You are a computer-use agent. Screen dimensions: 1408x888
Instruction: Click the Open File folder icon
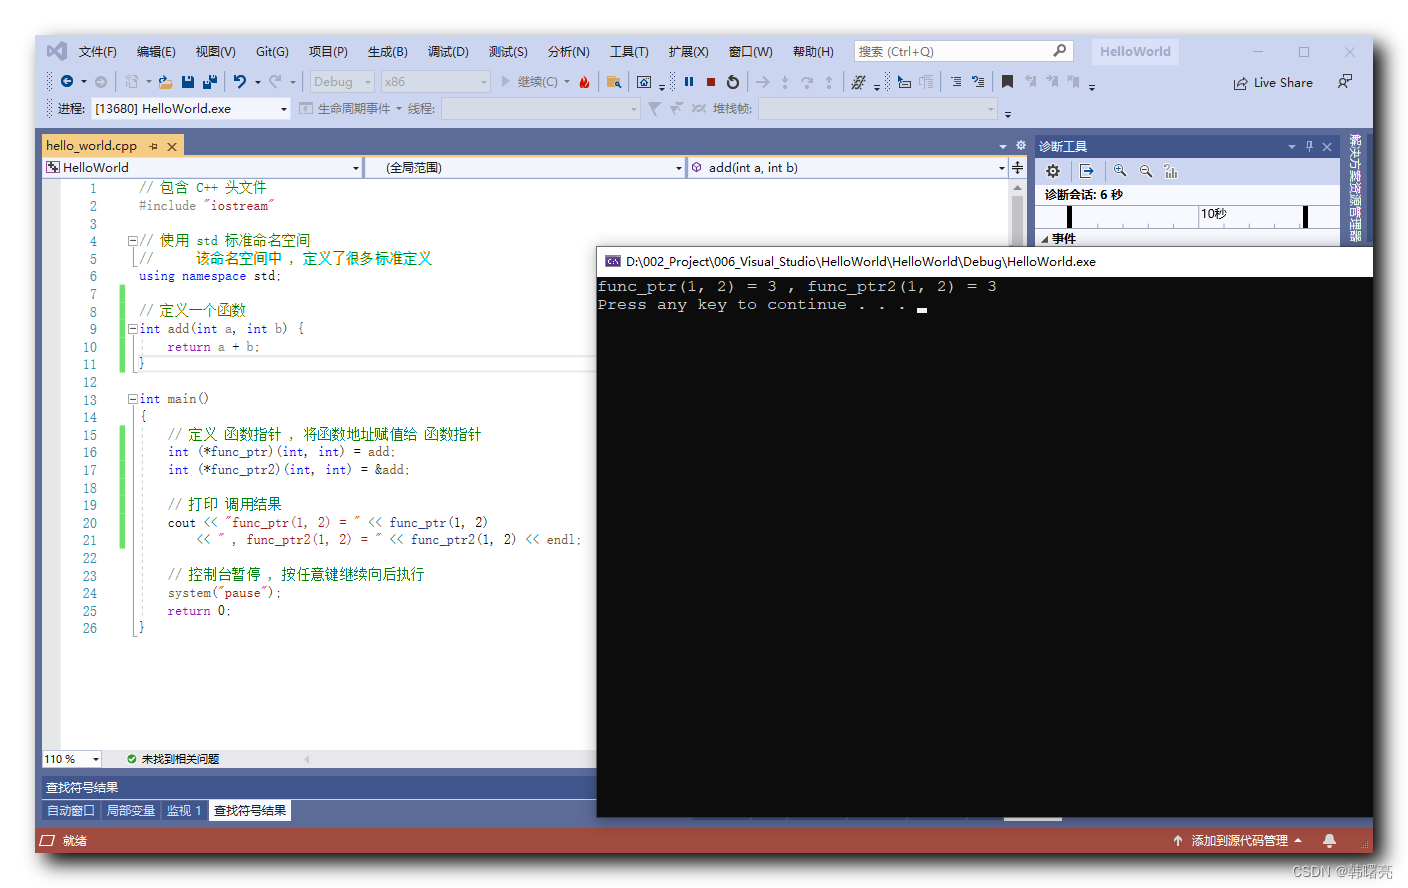[166, 82]
